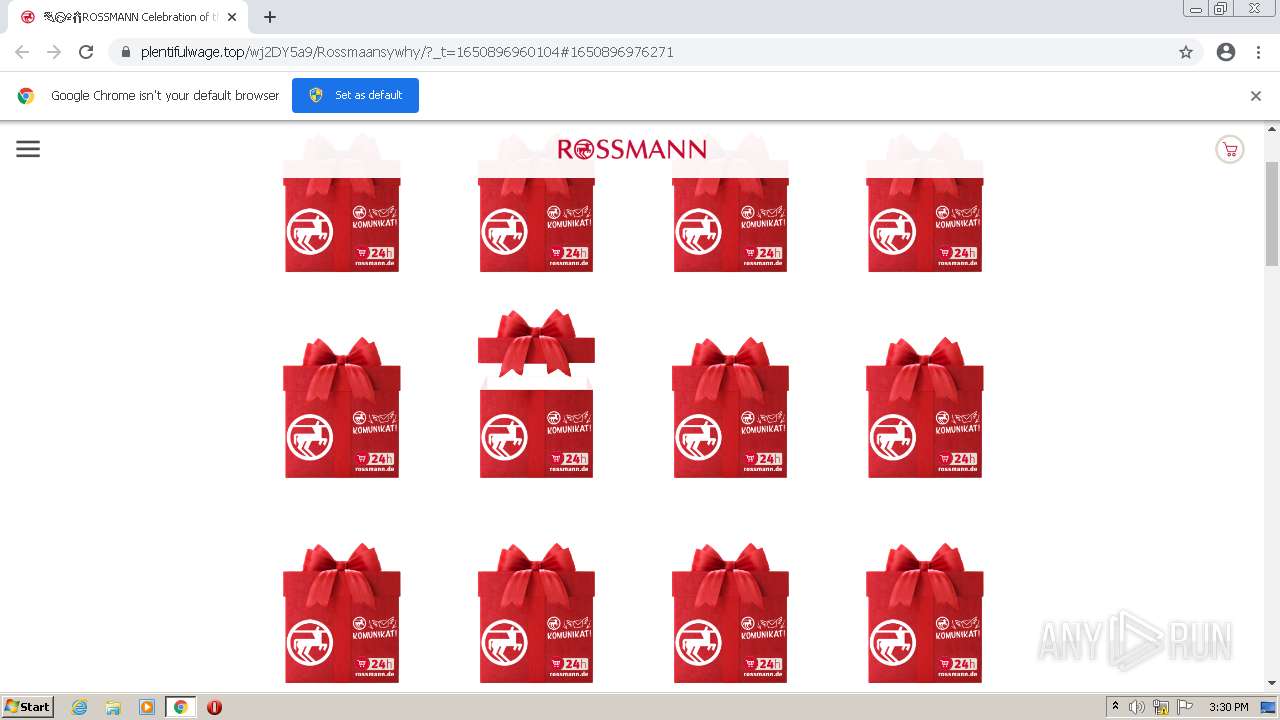Open the Chrome profile avatar
Viewport: 1280px width, 720px height.
1226,52
